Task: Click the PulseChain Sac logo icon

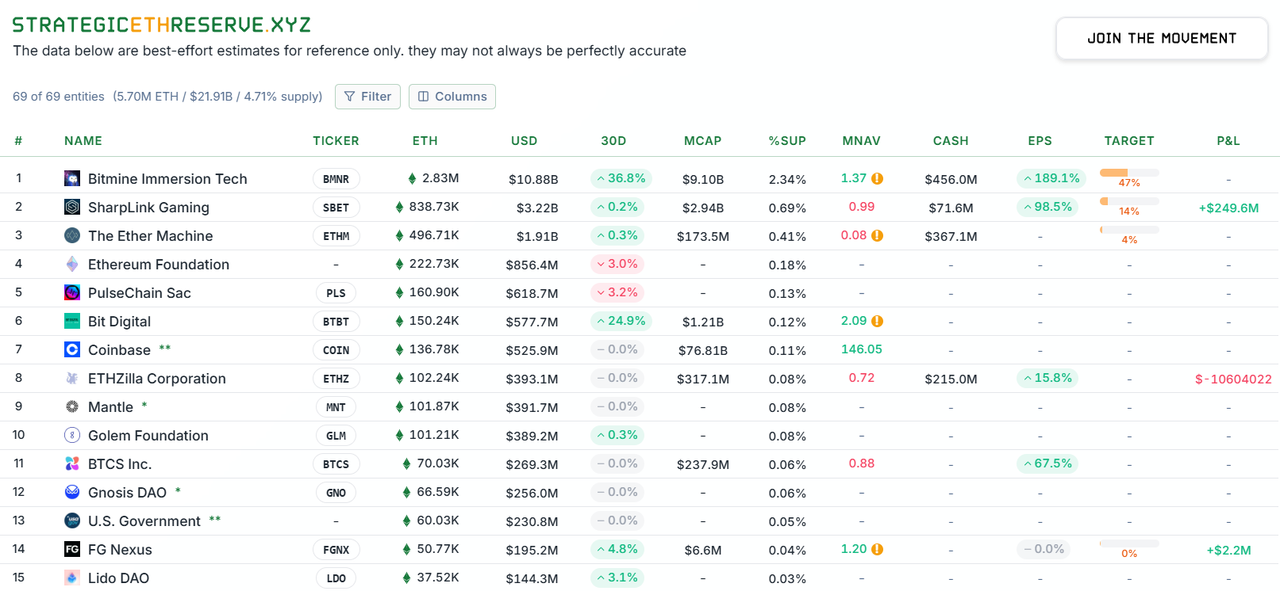Action: click(x=71, y=293)
